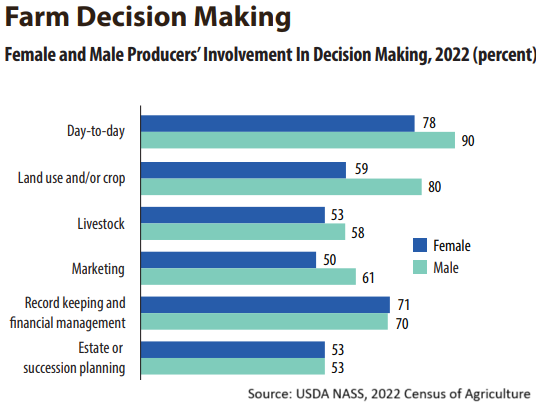Click the Male Land use 80 bar
Viewport: 538px width, 405px height.
[281, 187]
